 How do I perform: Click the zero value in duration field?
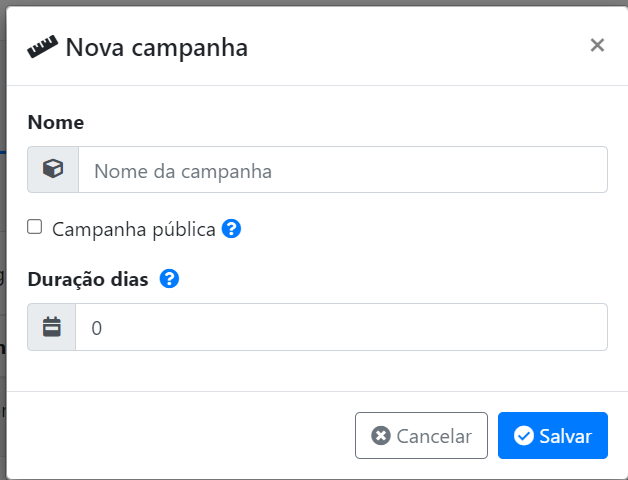click(97, 328)
